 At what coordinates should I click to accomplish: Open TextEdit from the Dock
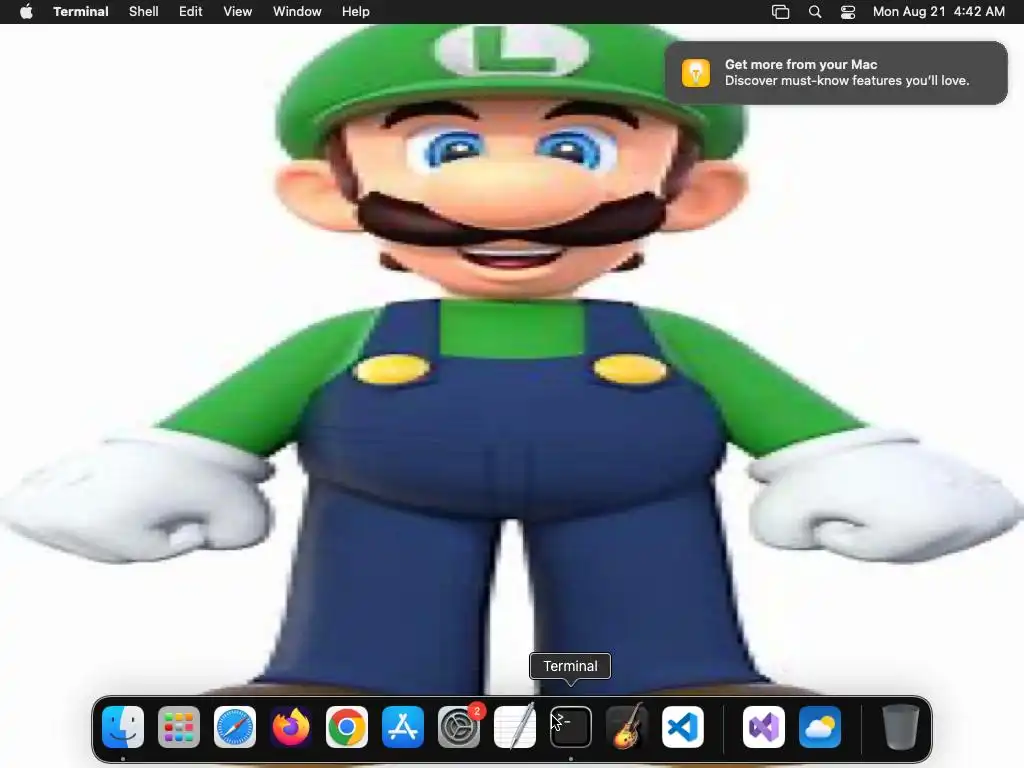515,727
